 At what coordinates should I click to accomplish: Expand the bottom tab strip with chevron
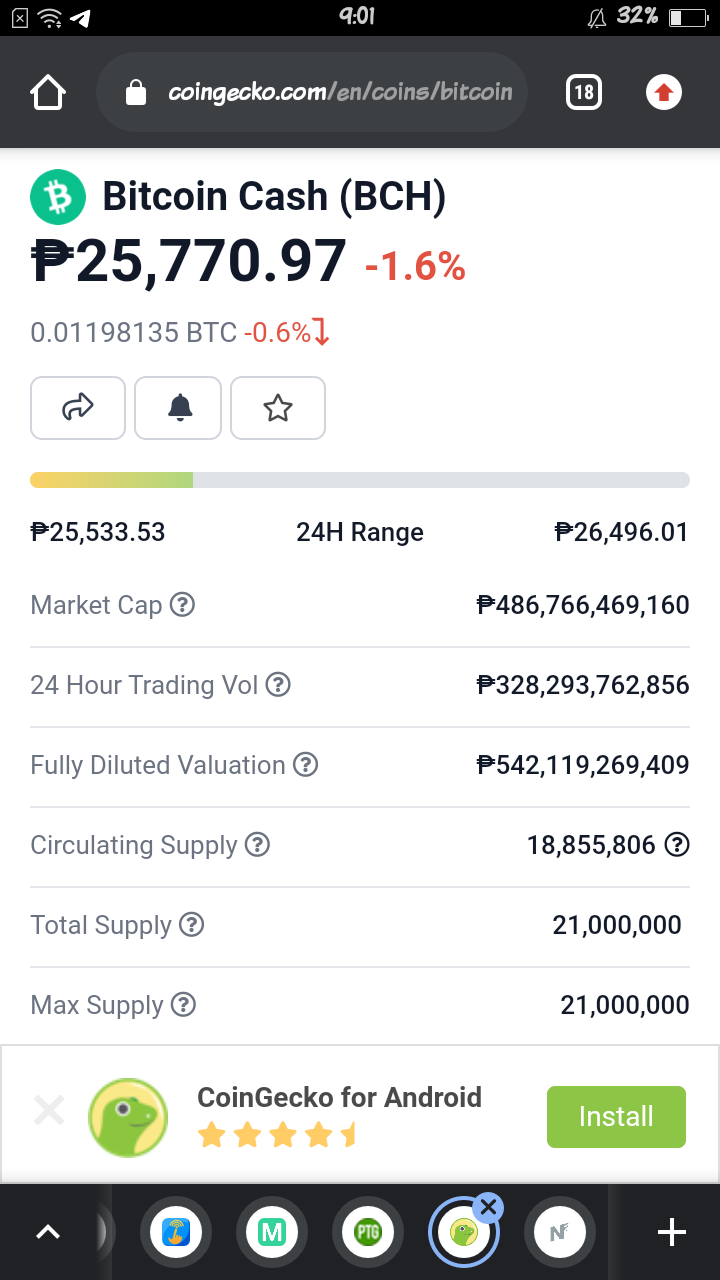(x=48, y=1233)
